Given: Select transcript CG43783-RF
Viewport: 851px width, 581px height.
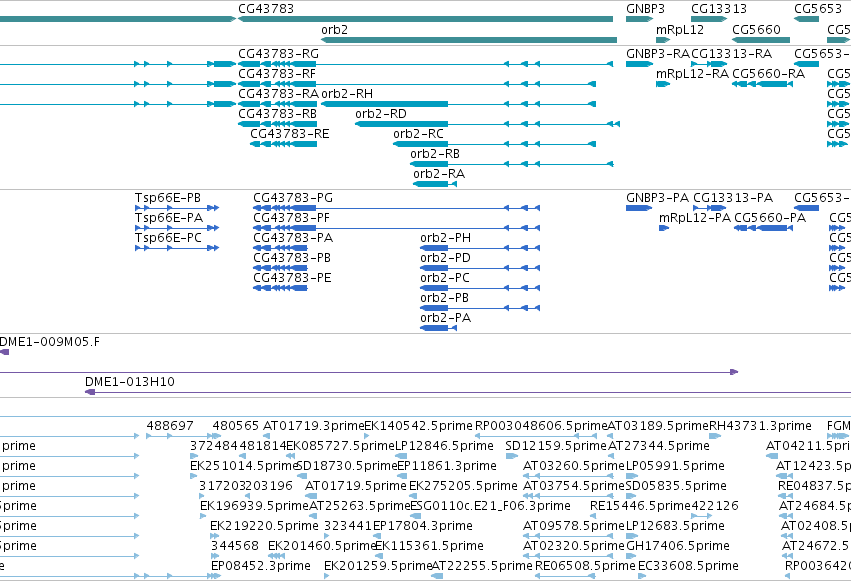Looking at the screenshot, I should pos(277,74).
